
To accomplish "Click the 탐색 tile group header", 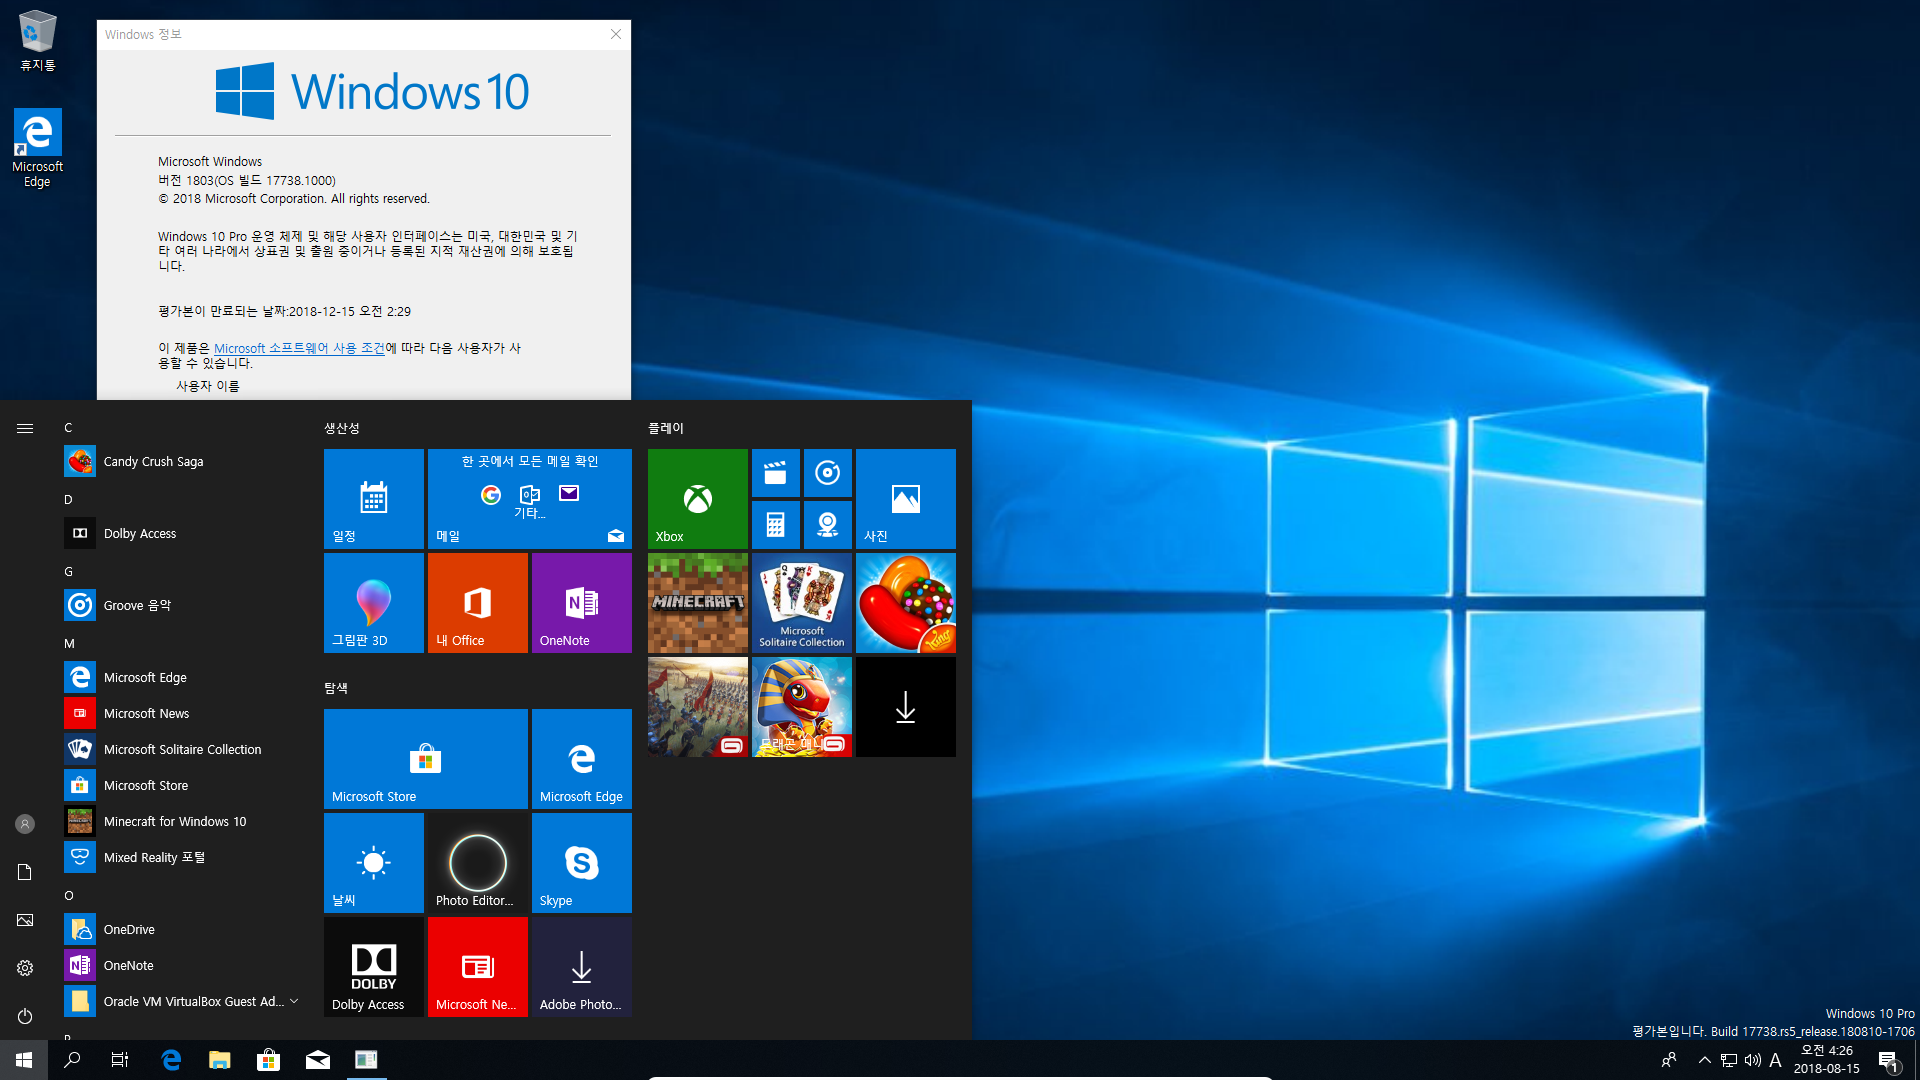I will coord(335,688).
